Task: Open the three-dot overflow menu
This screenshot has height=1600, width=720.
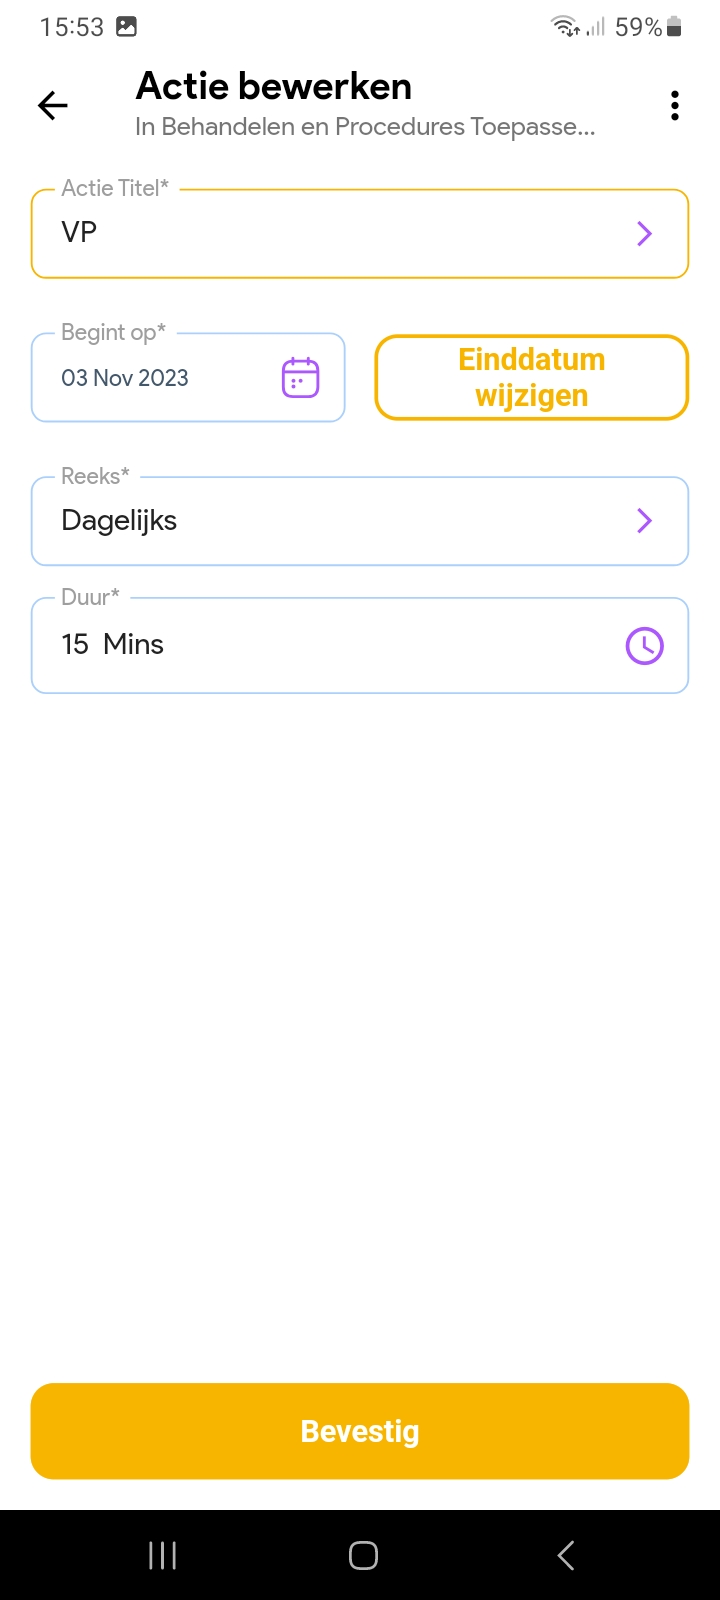Action: (675, 105)
